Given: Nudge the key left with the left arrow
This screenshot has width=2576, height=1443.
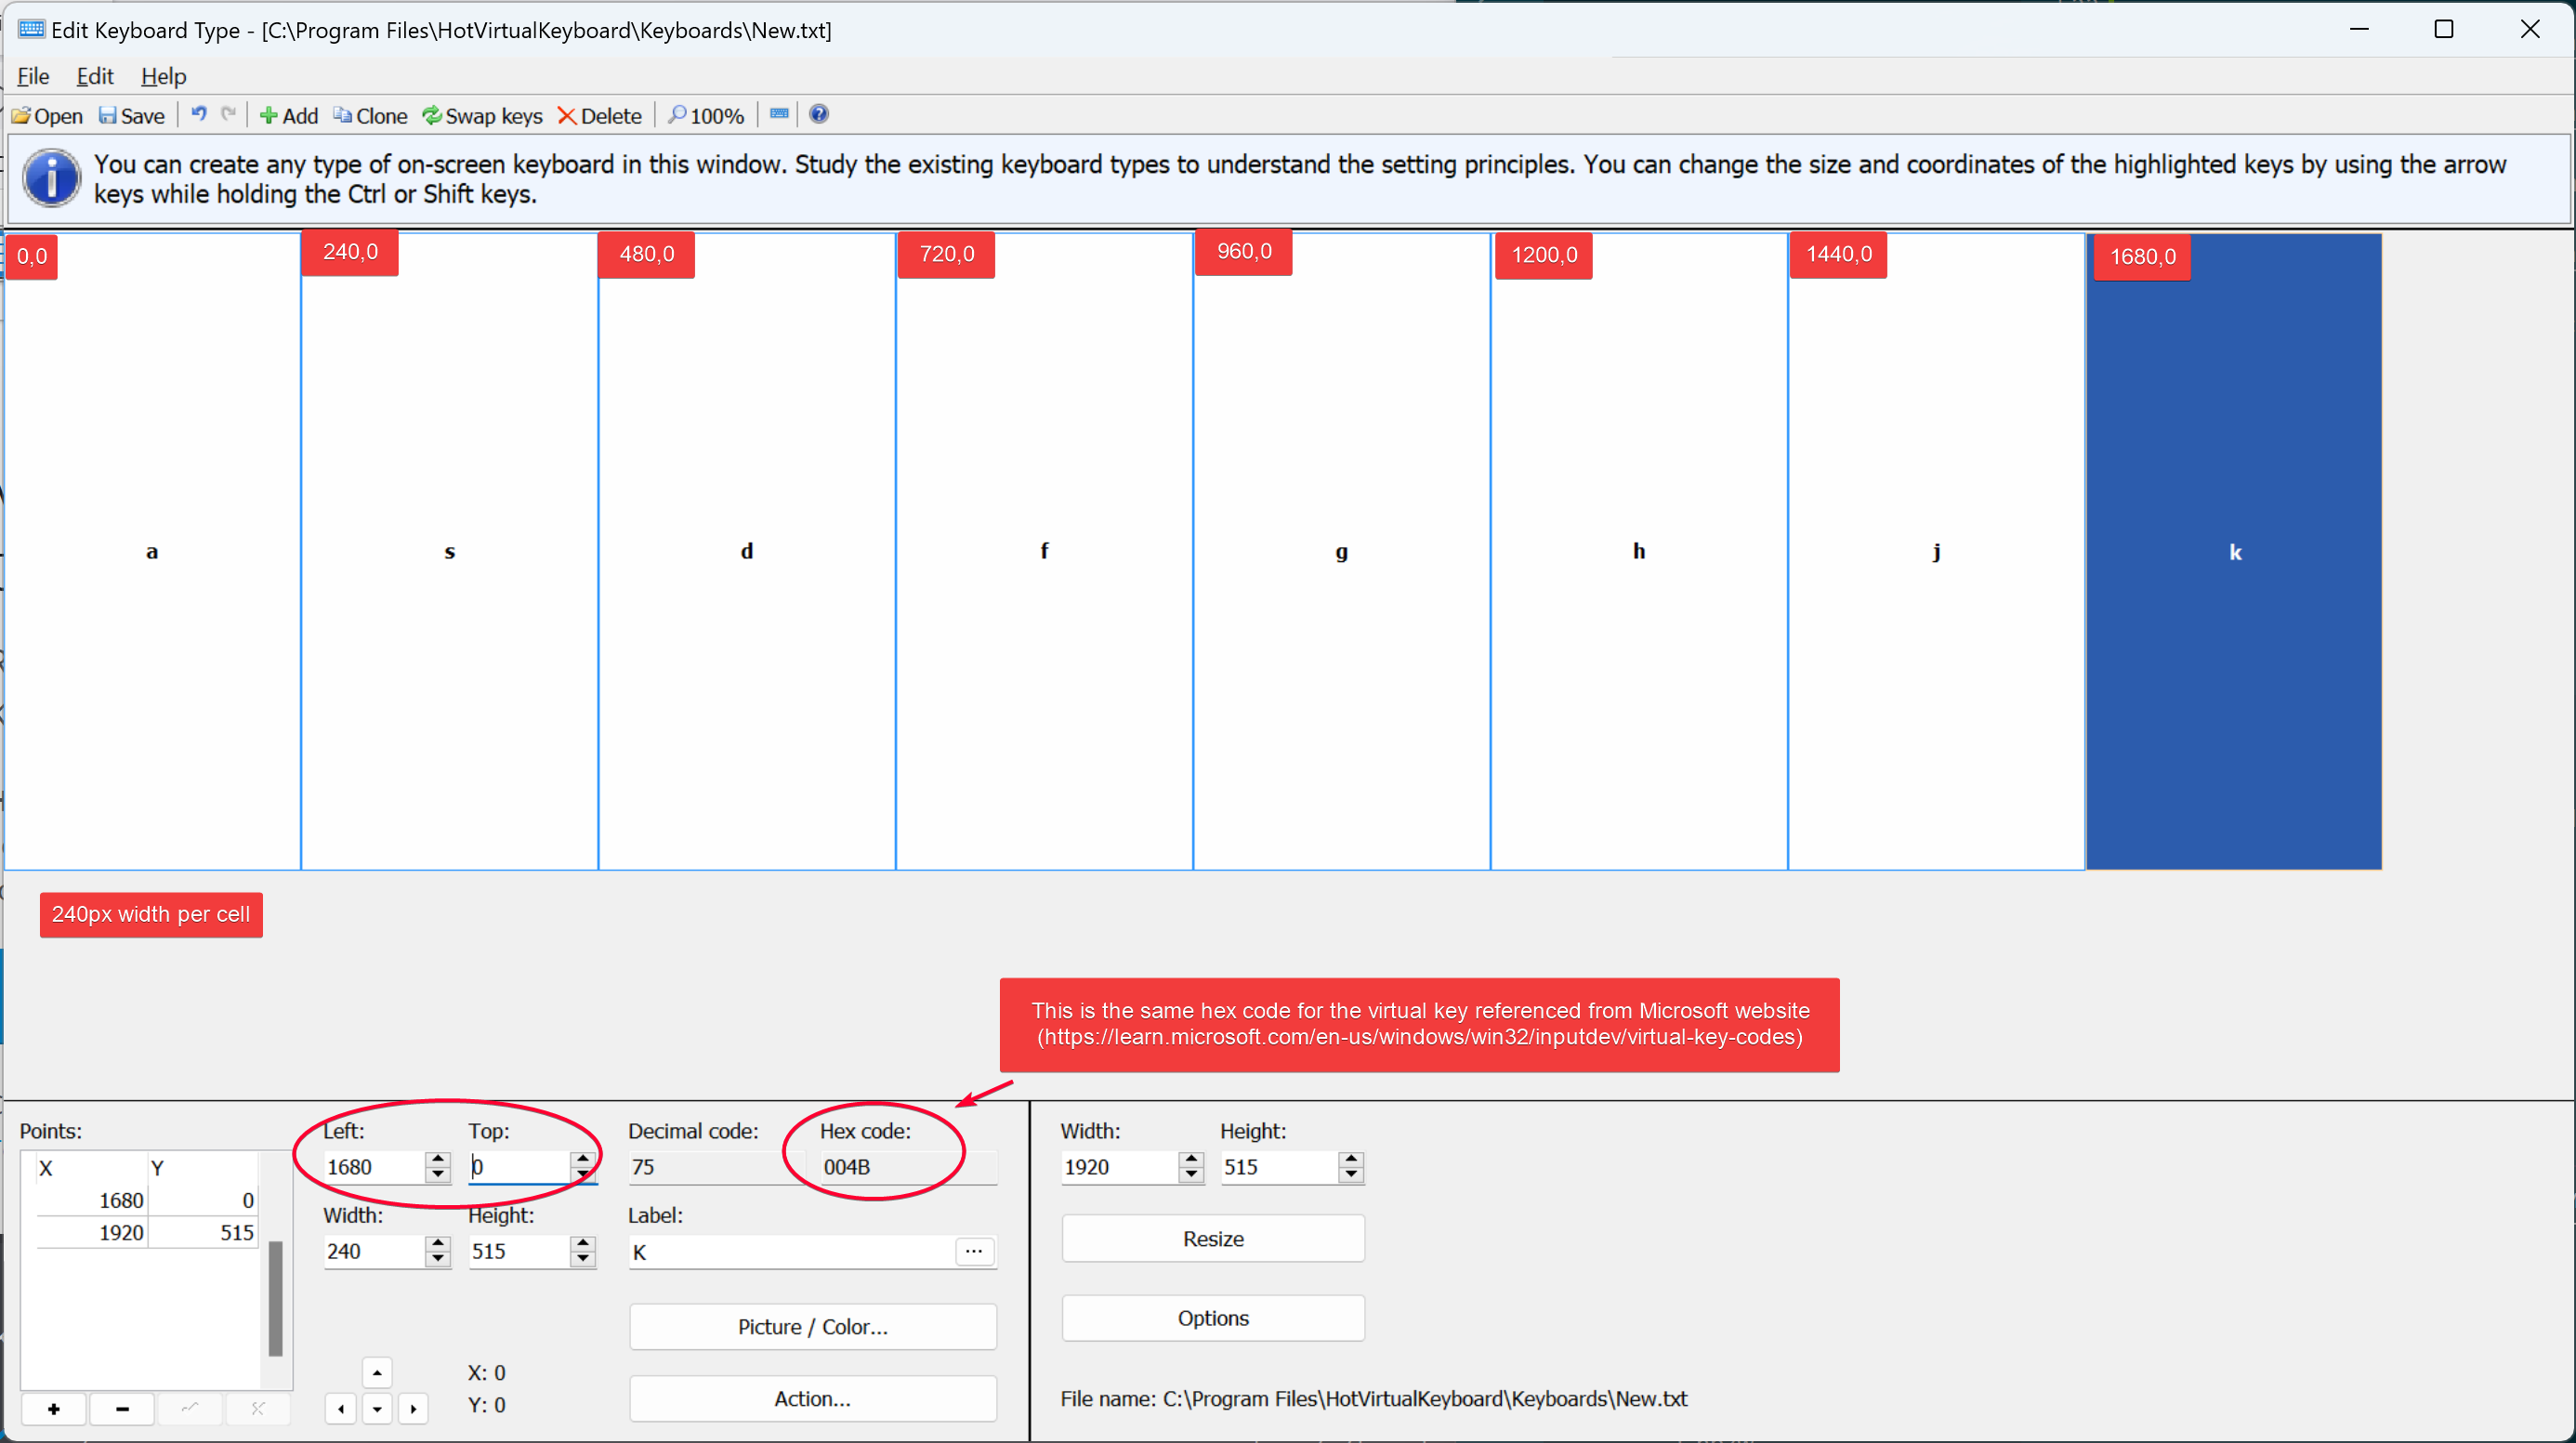Looking at the screenshot, I should coord(341,1409).
